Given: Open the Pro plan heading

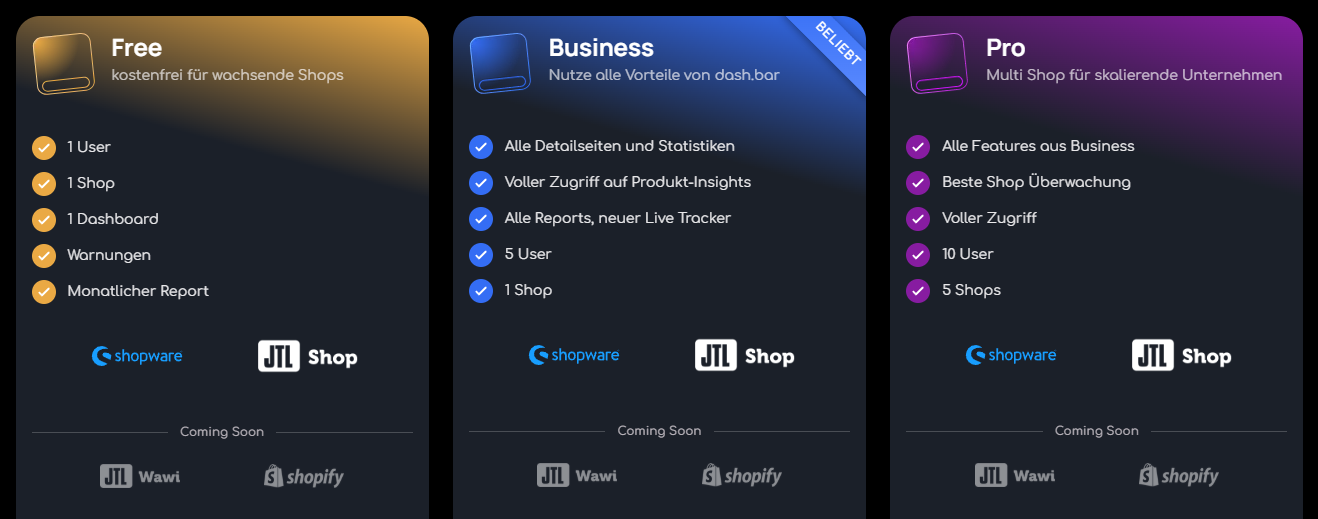Looking at the screenshot, I should (1005, 47).
